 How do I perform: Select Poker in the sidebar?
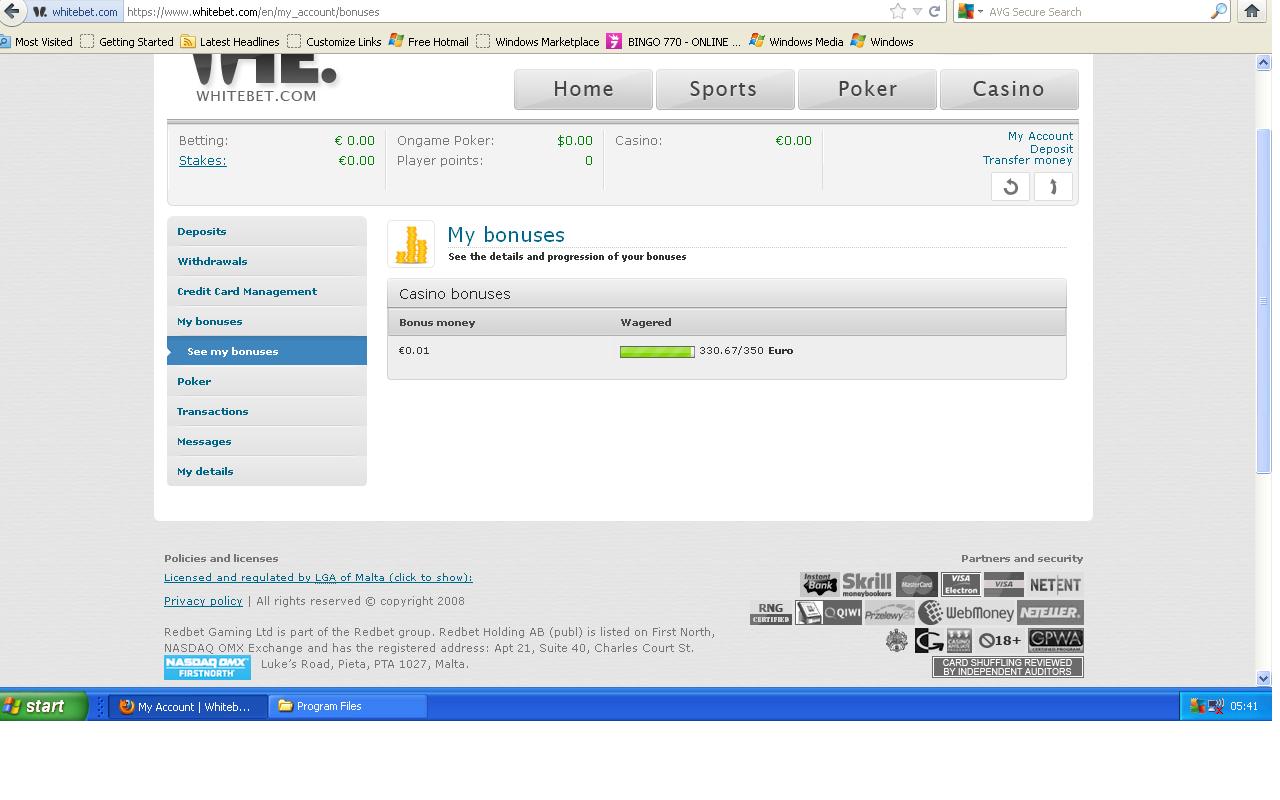coord(267,381)
